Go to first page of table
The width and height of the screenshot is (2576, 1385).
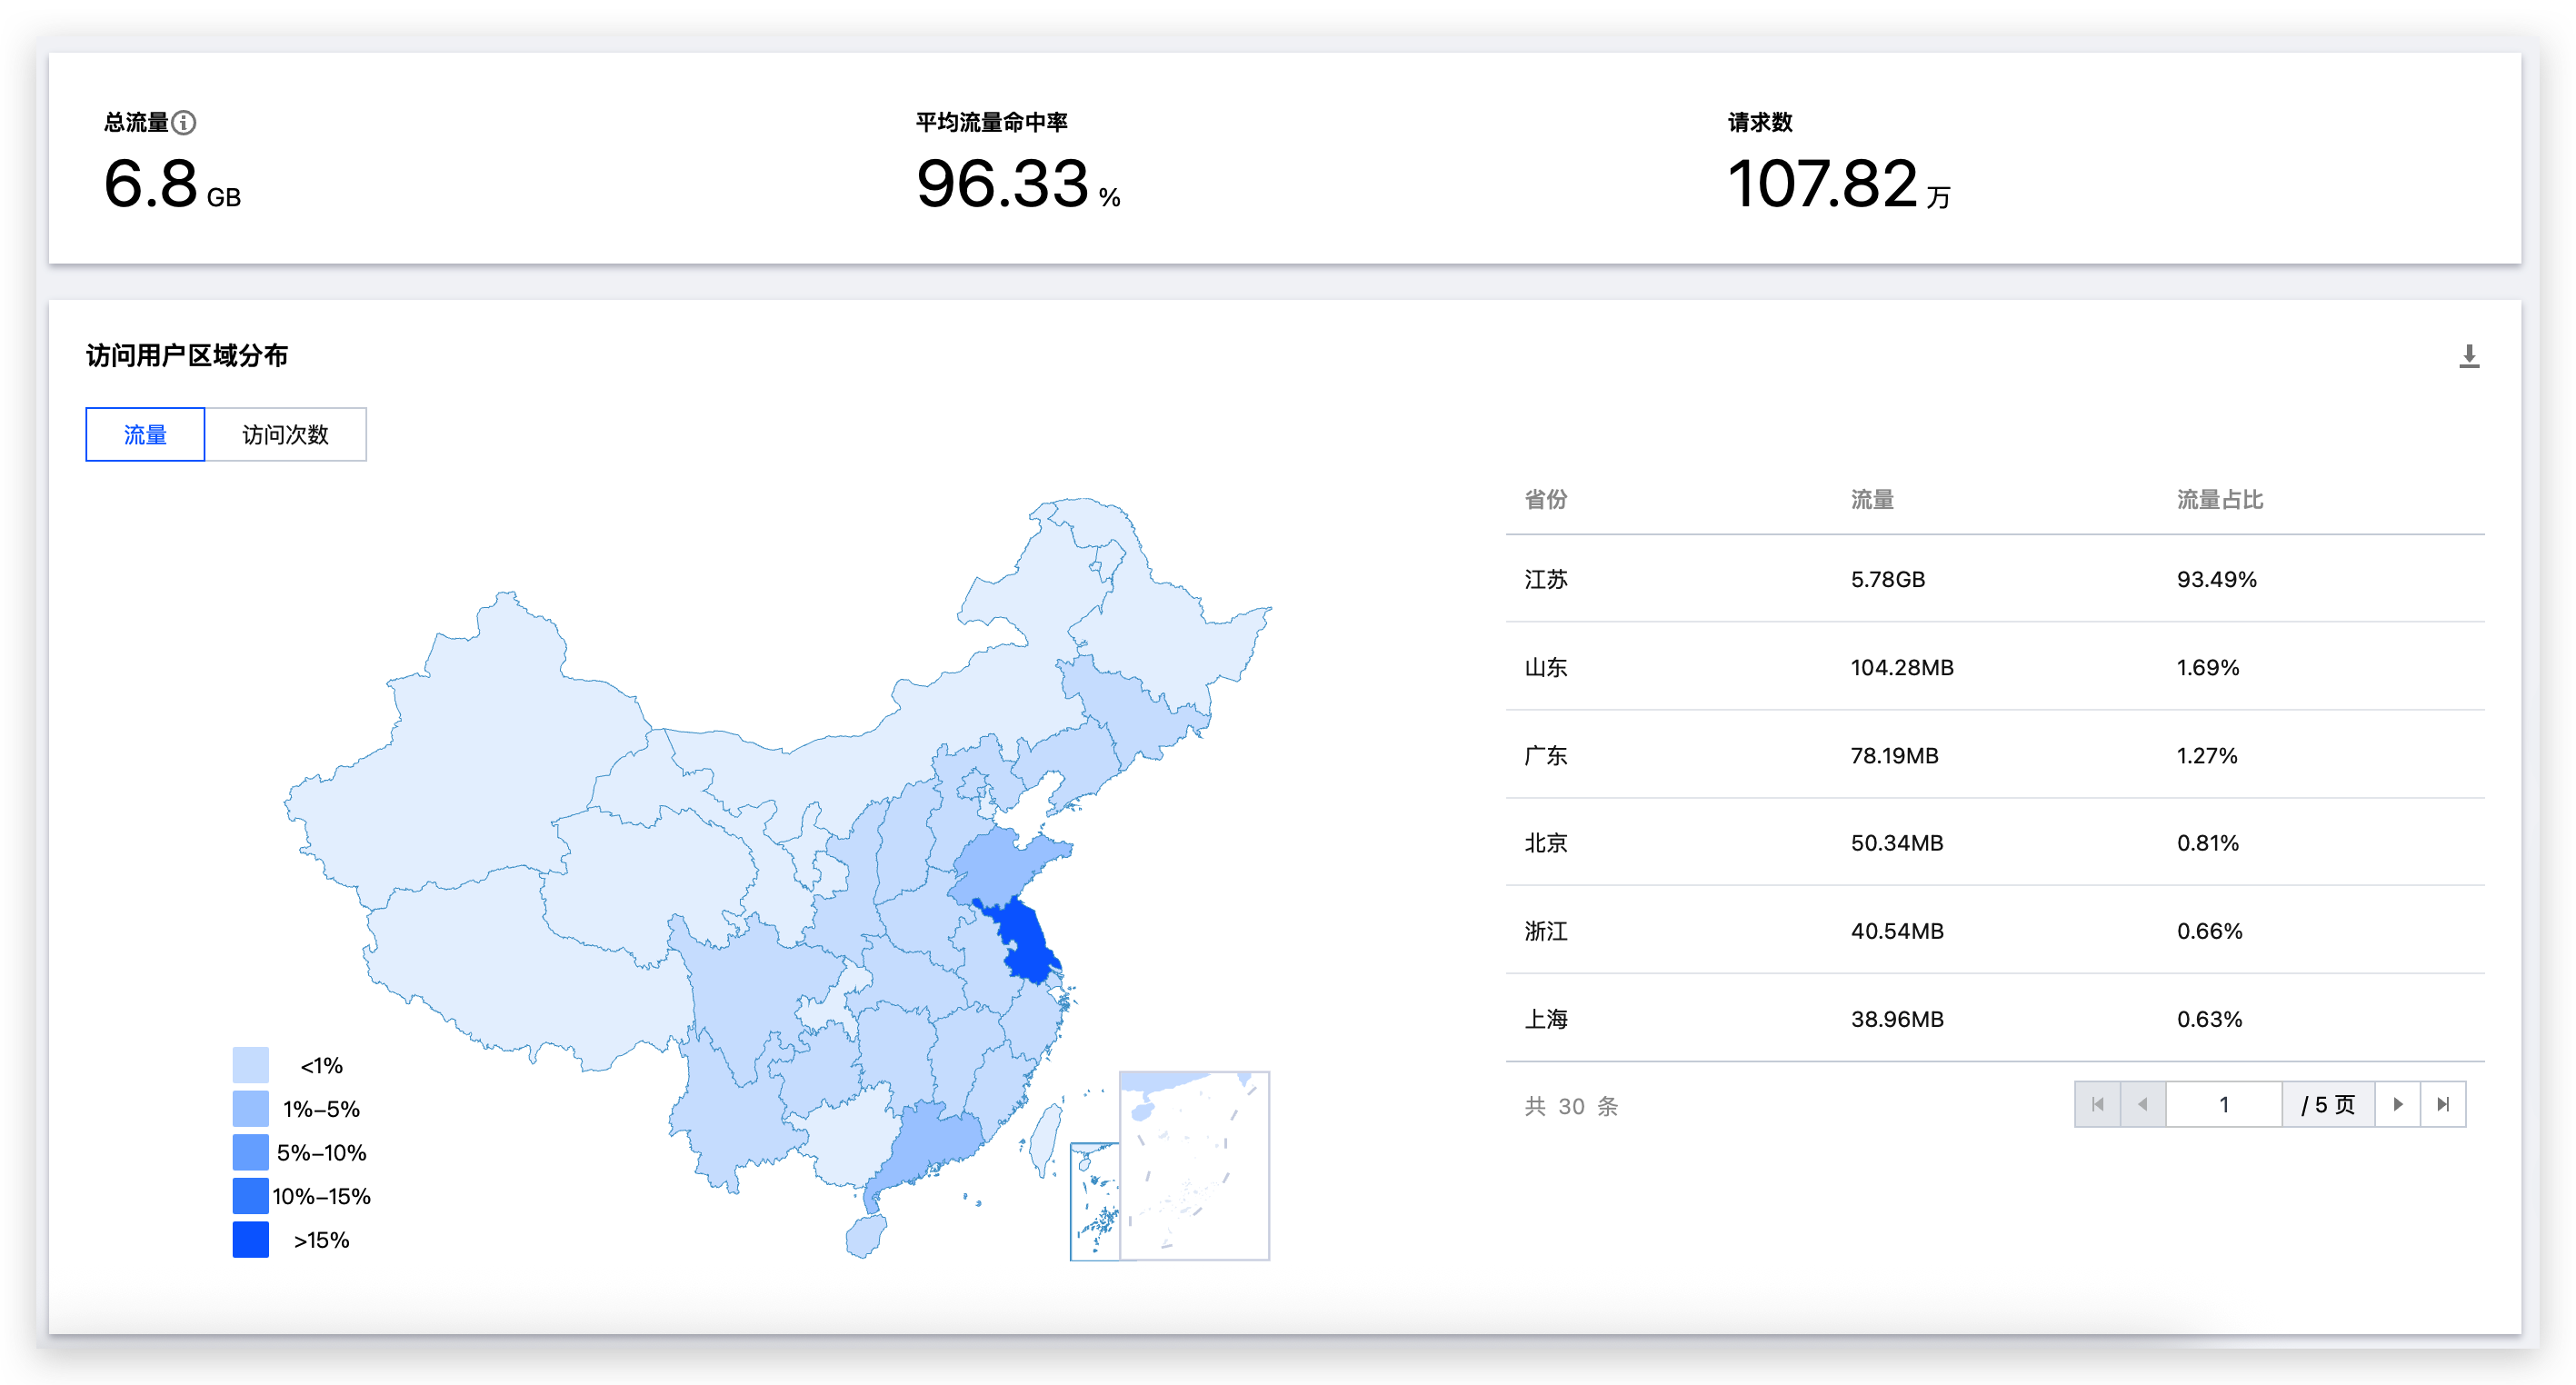pyautogui.click(x=2097, y=1104)
